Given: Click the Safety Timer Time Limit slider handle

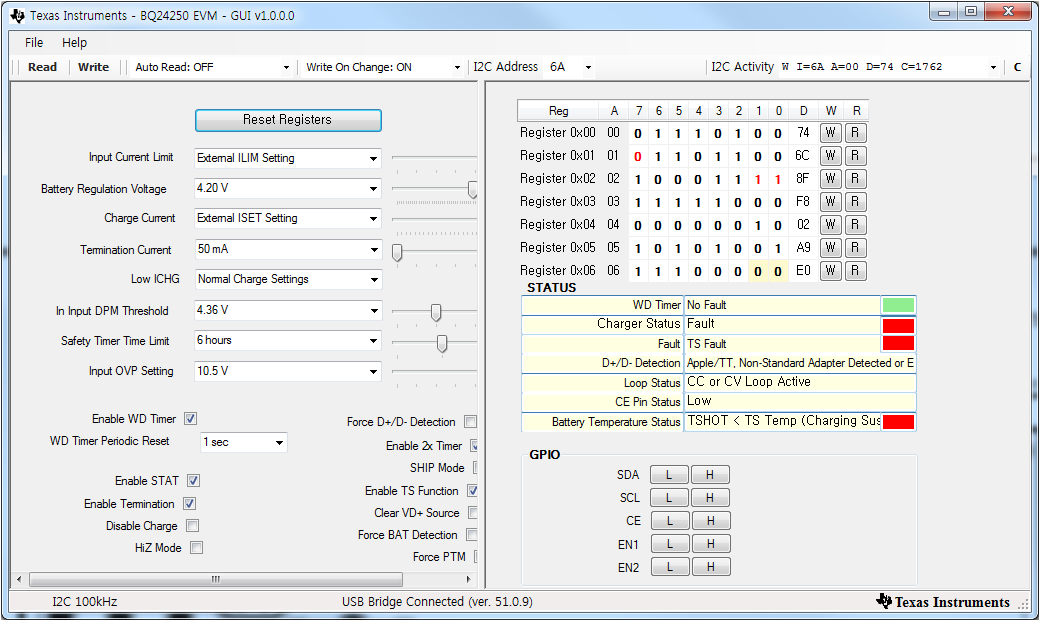Looking at the screenshot, I should click(x=442, y=343).
